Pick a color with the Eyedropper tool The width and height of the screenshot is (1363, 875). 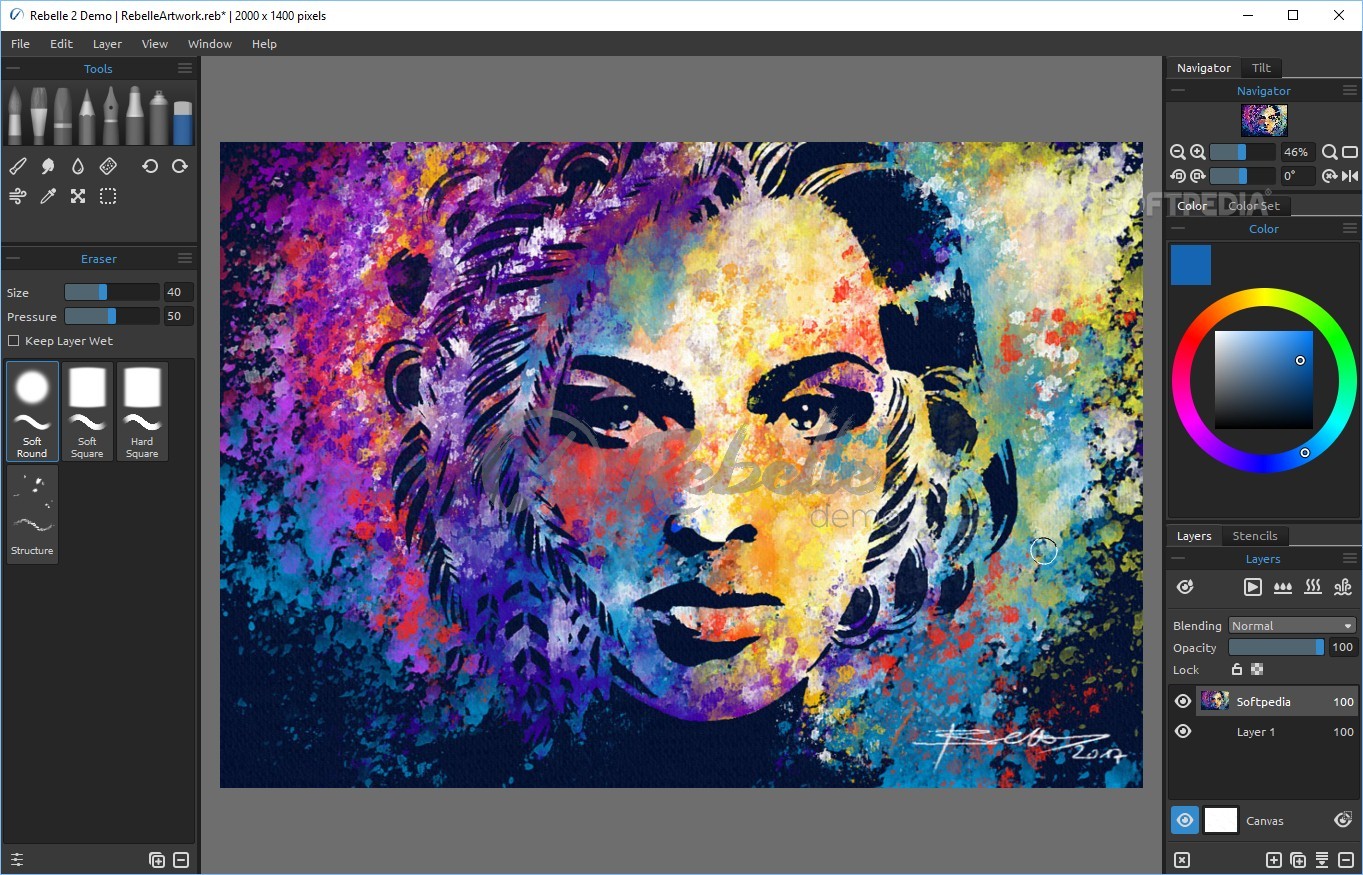coord(48,196)
